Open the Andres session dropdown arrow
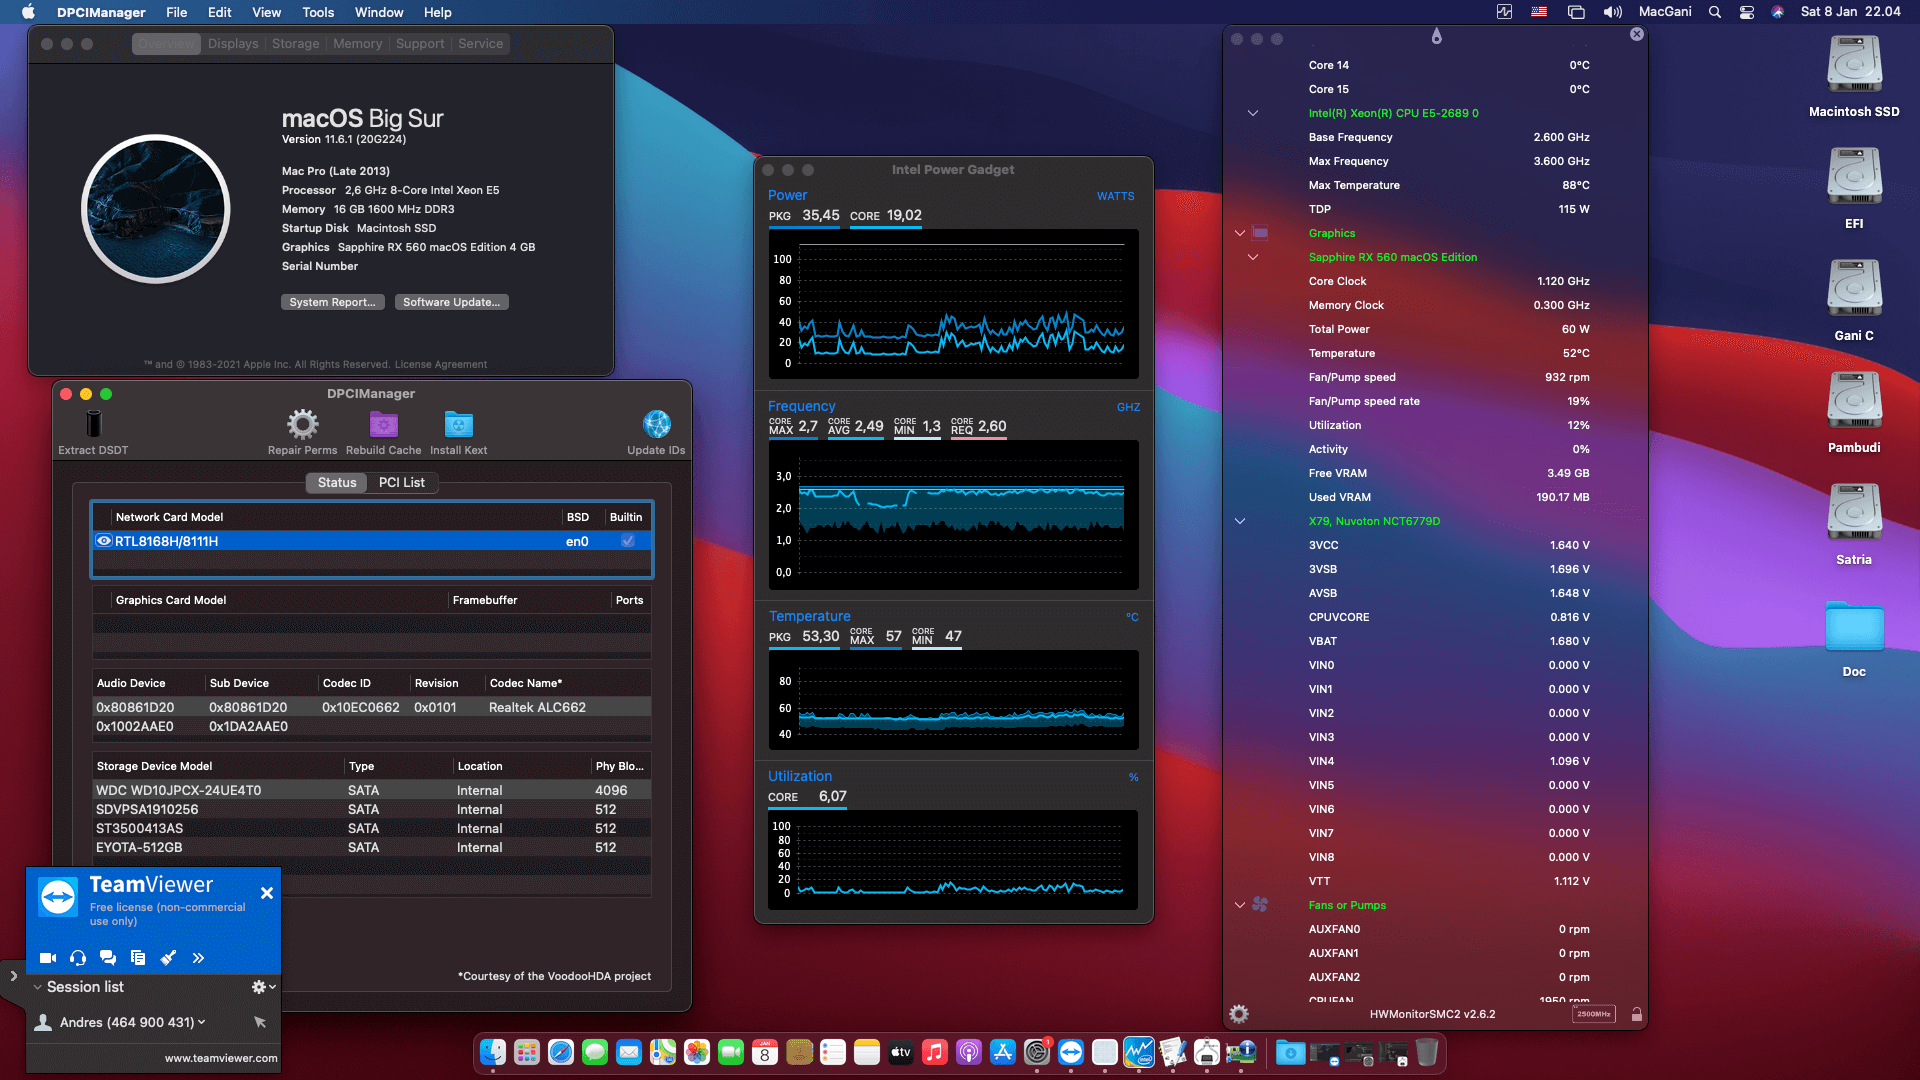1920x1080 pixels. [202, 1022]
